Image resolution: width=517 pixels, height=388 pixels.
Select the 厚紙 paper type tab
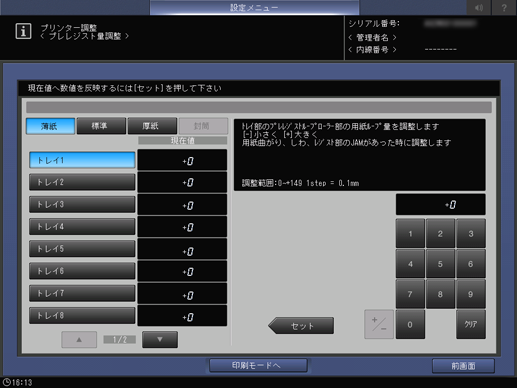point(152,126)
